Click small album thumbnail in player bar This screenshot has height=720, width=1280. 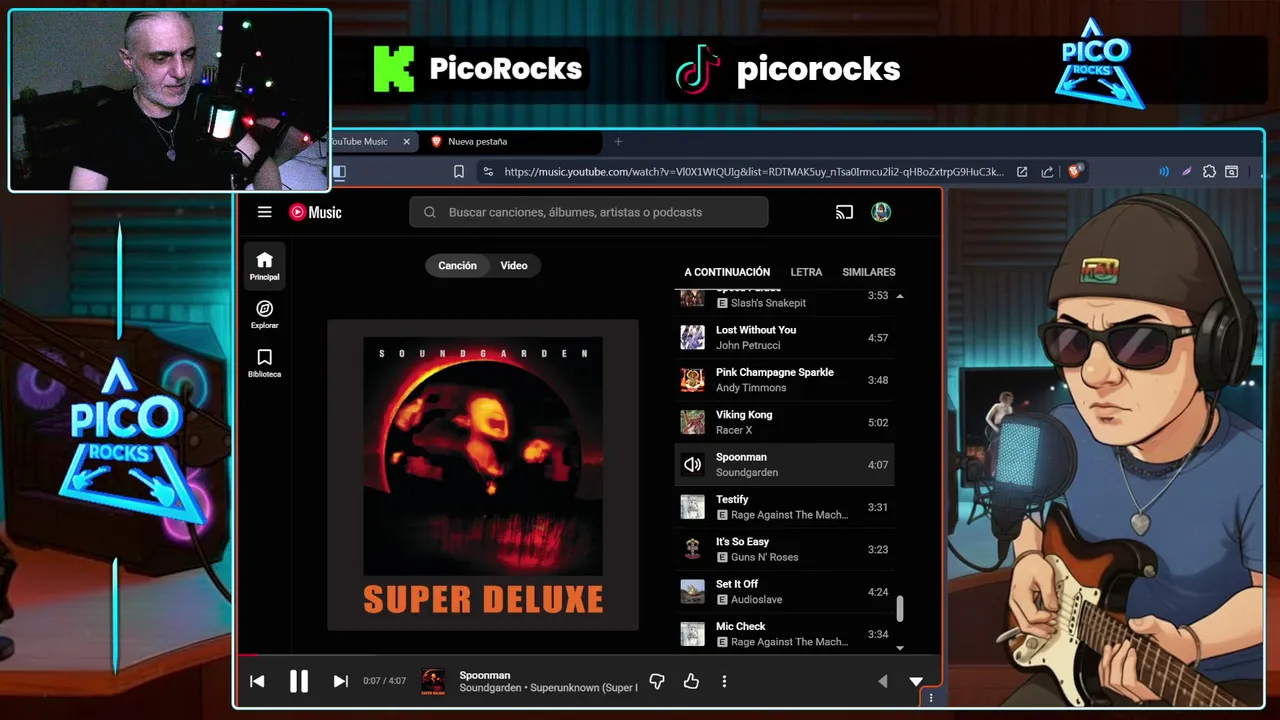tap(433, 681)
